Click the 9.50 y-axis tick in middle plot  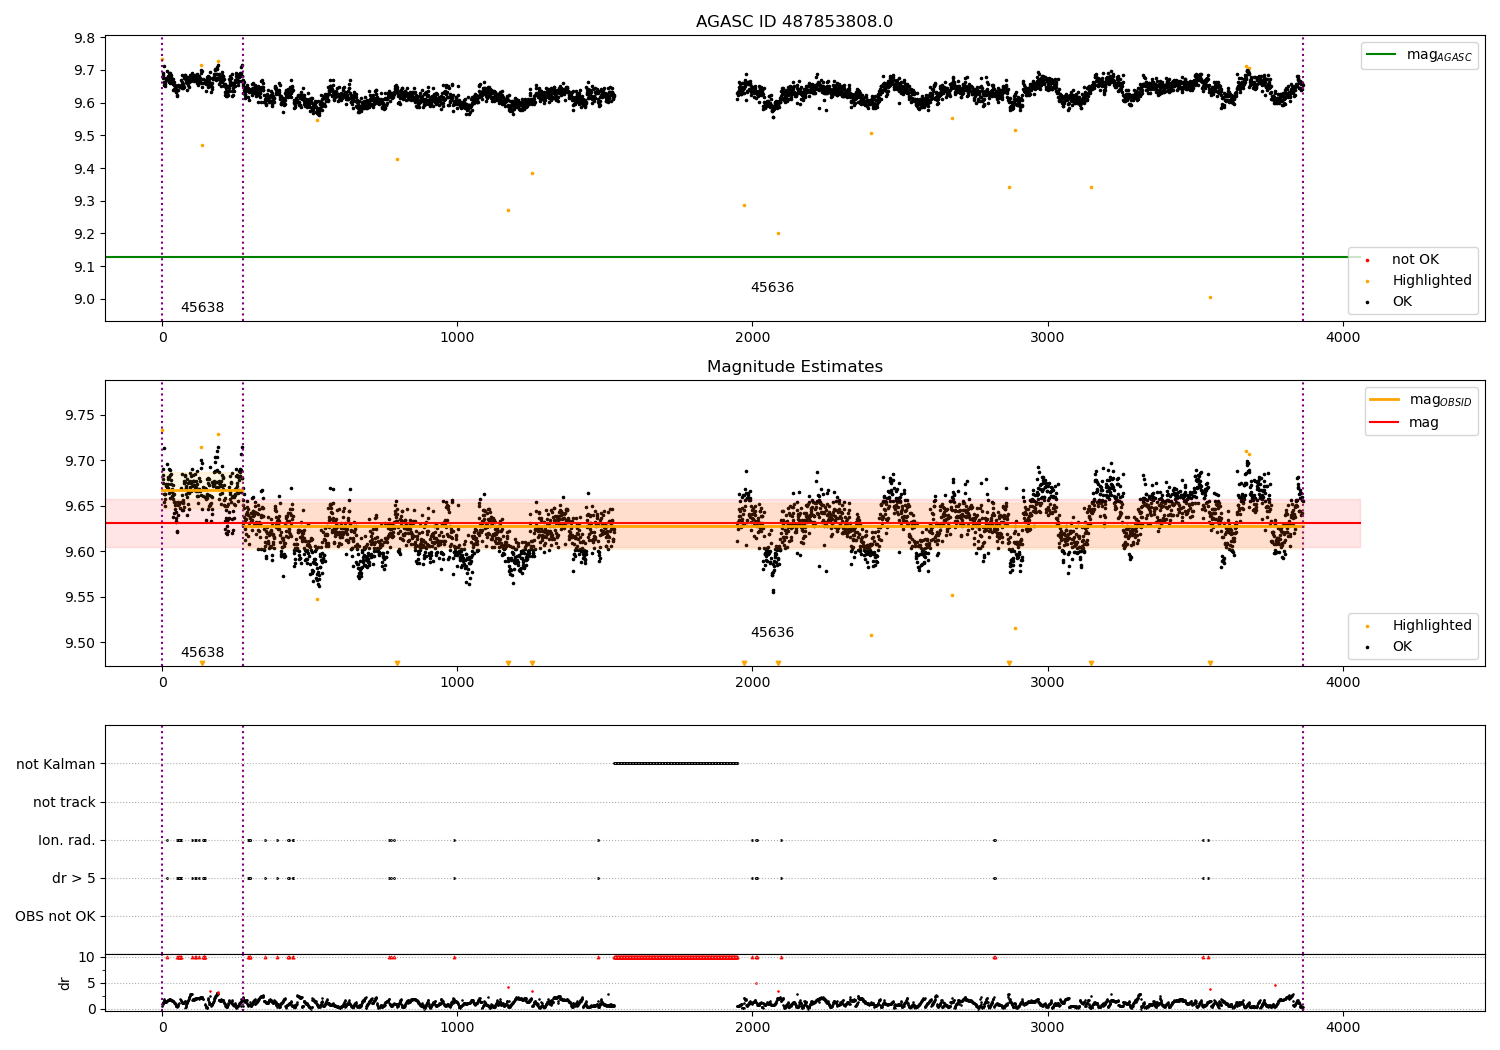tap(81, 643)
